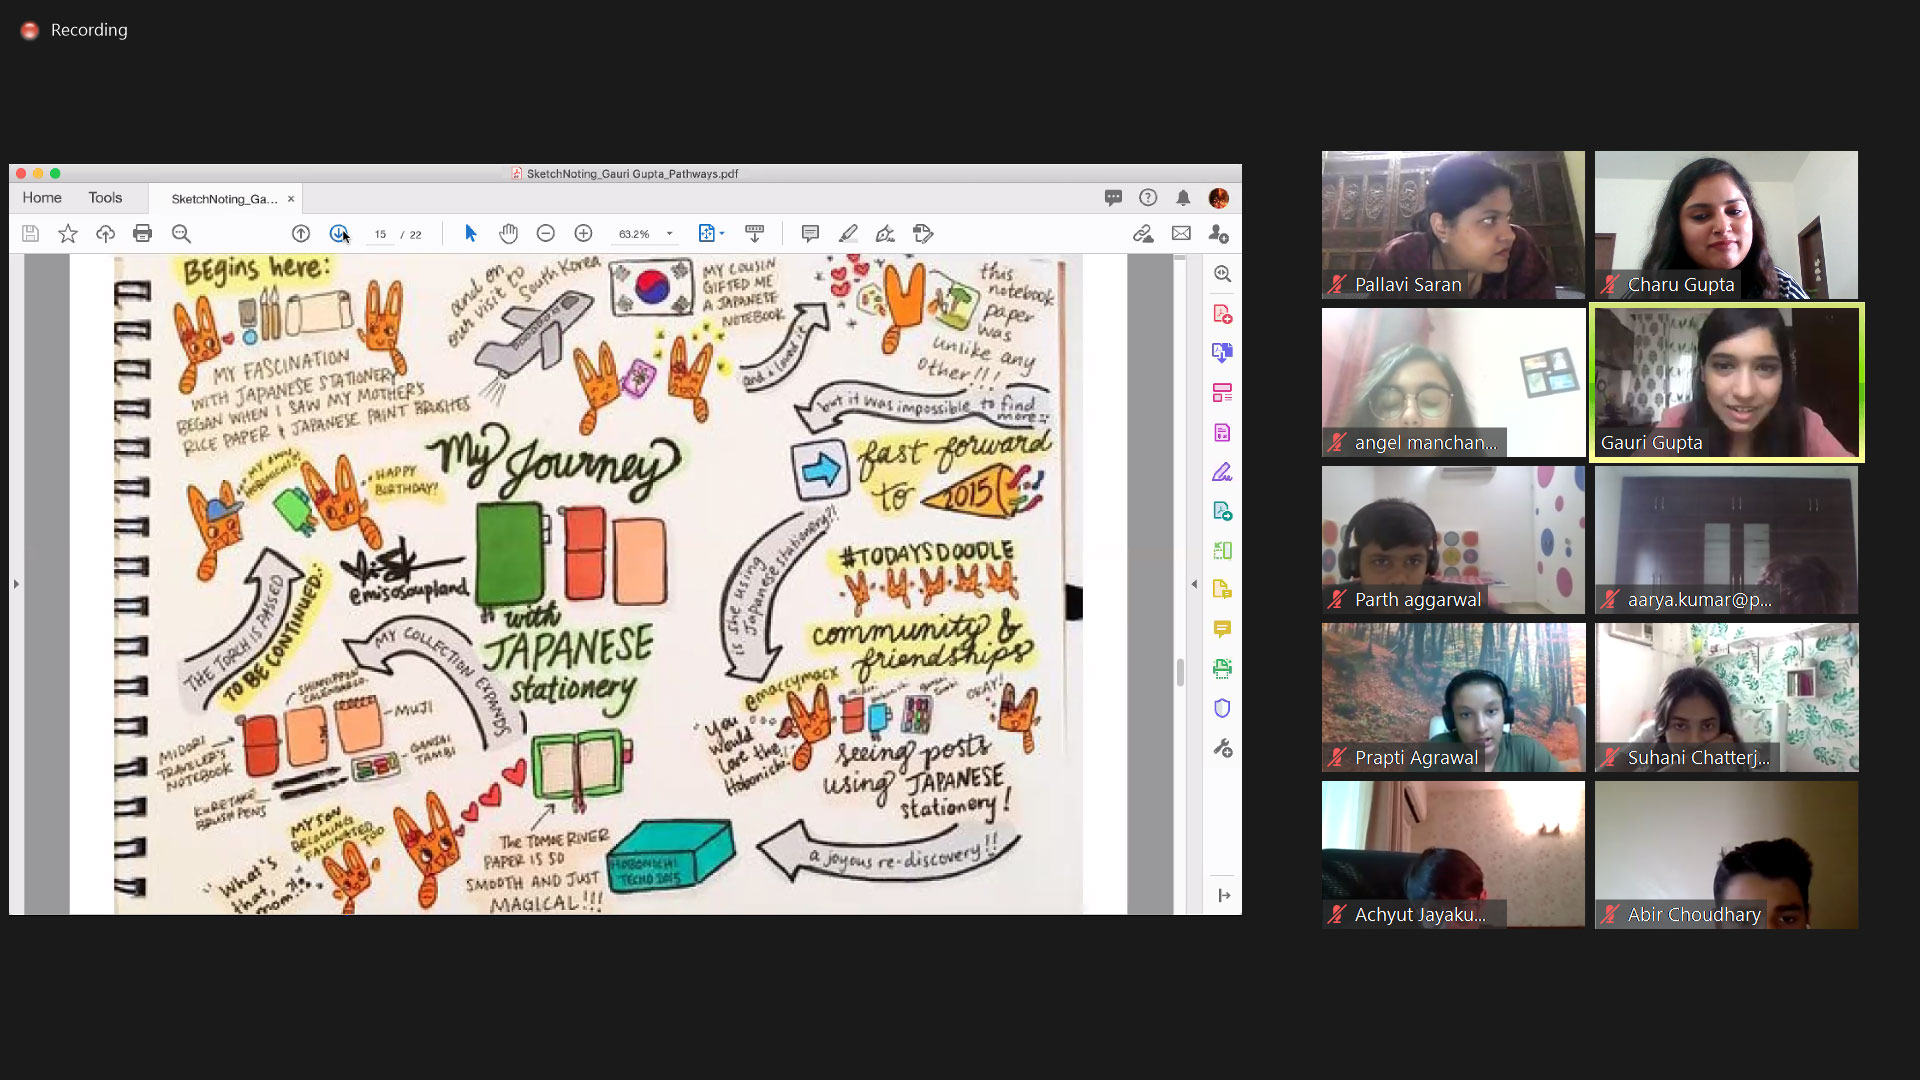Expand the left navigation pane arrow
This screenshot has width=1920, height=1080.
click(16, 584)
